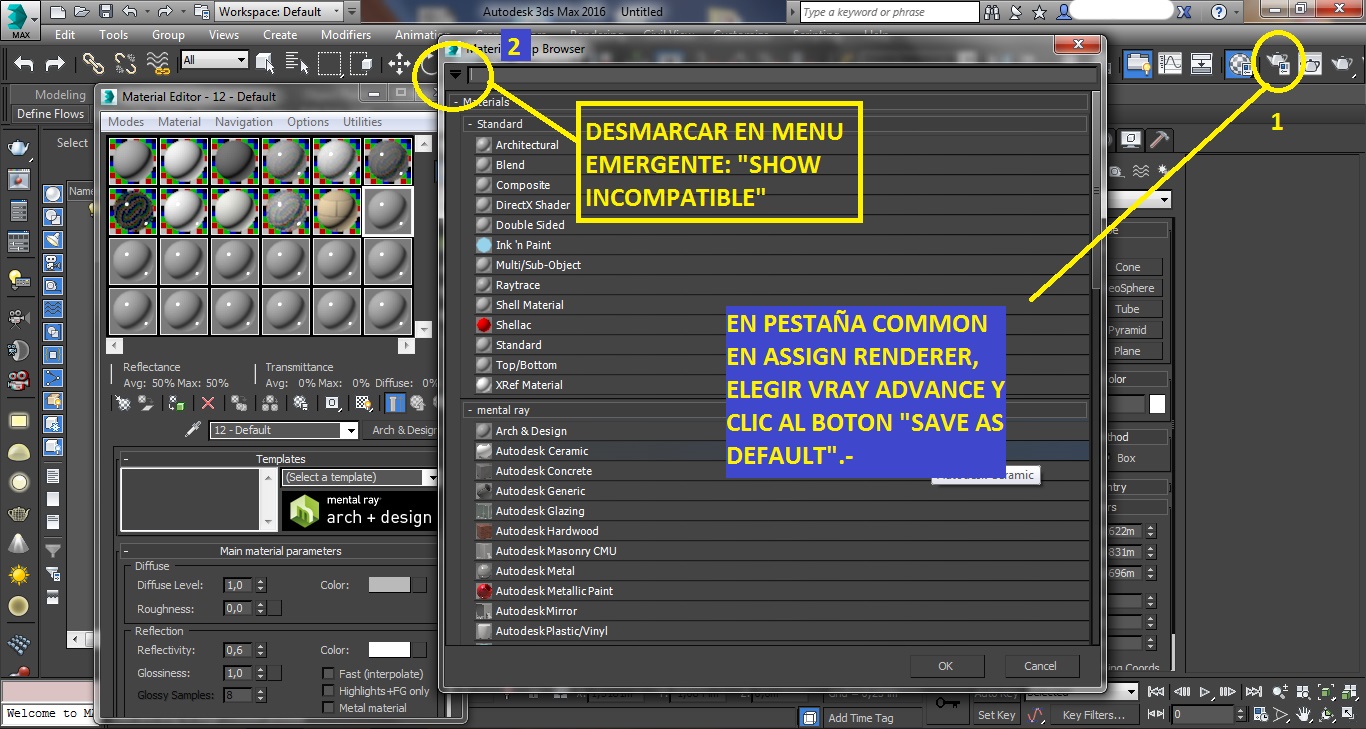This screenshot has width=1366, height=729.
Task: Click the Help question mark icon
Action: click(x=1219, y=12)
